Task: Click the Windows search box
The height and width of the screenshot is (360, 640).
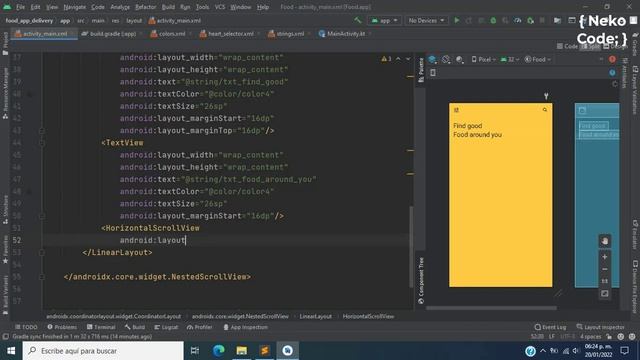Action: click(x=103, y=351)
